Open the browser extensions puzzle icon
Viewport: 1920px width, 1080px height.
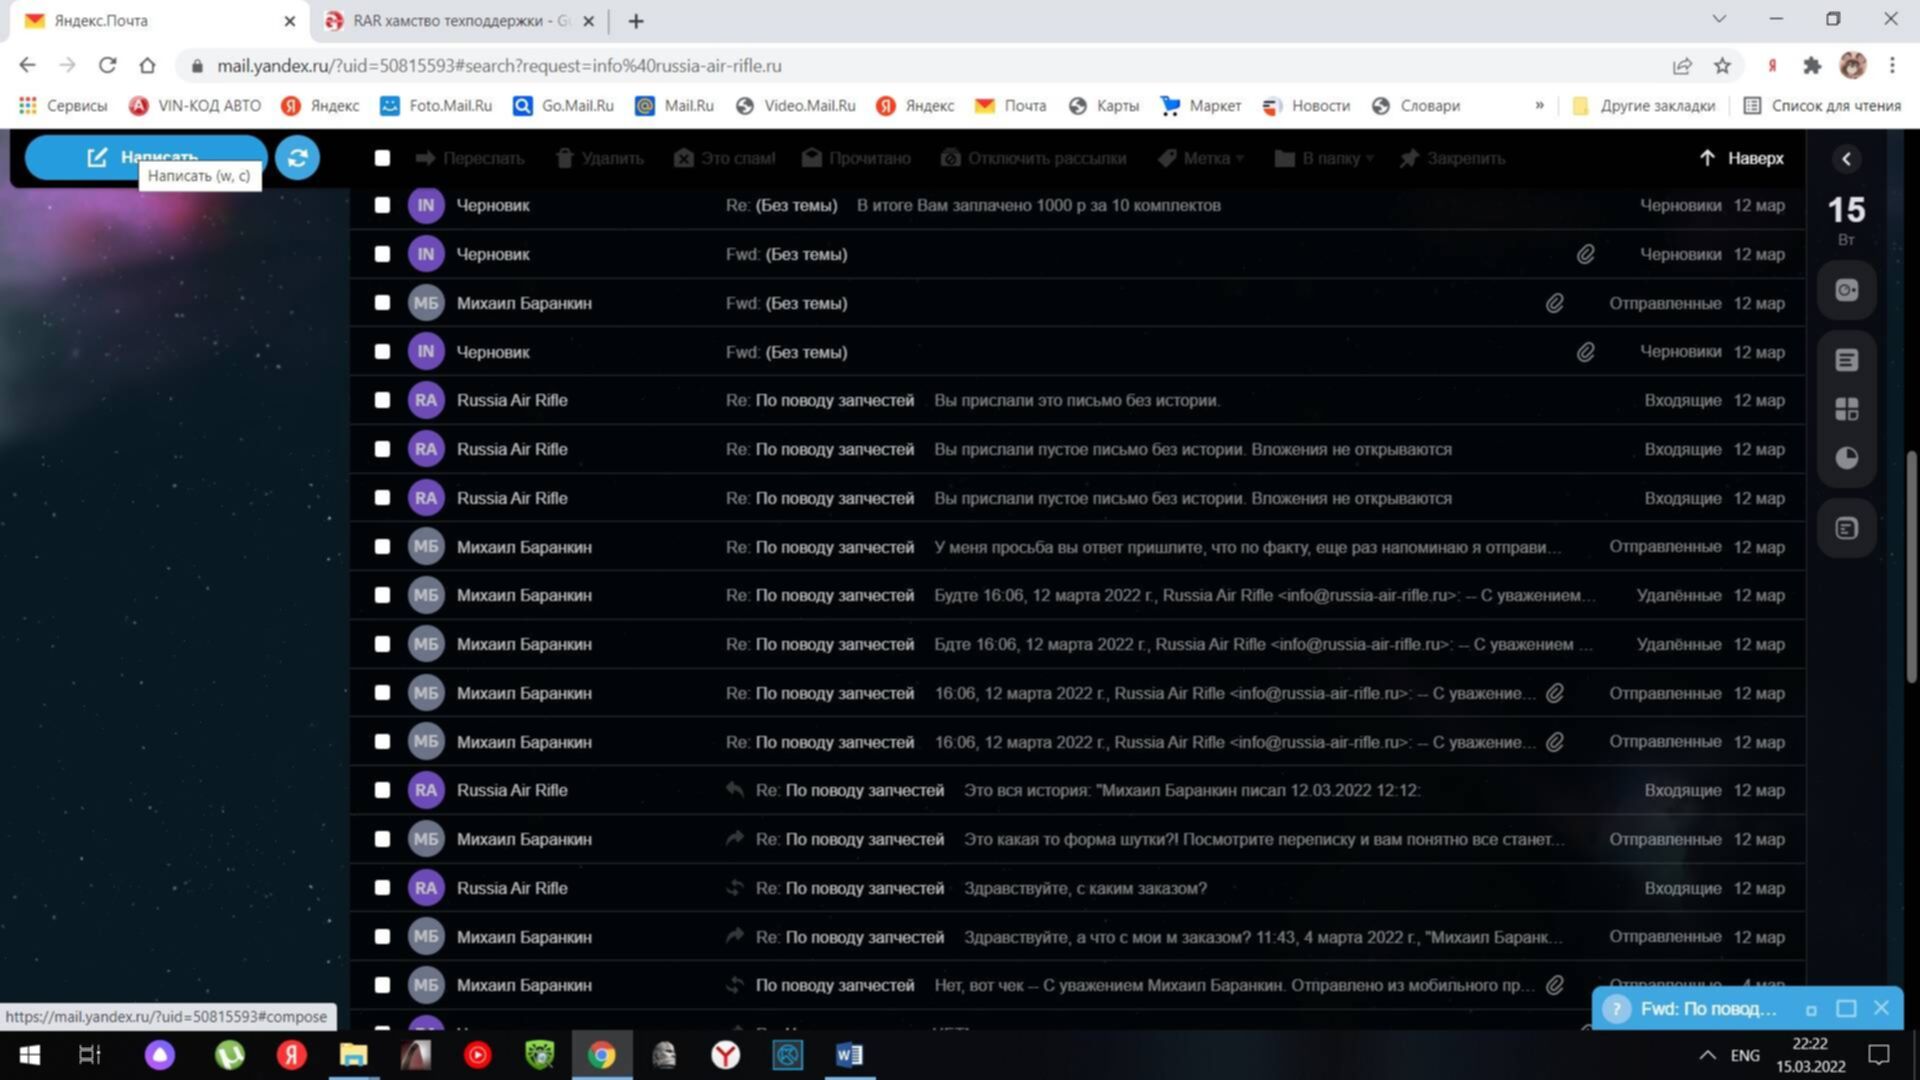pos(1812,66)
